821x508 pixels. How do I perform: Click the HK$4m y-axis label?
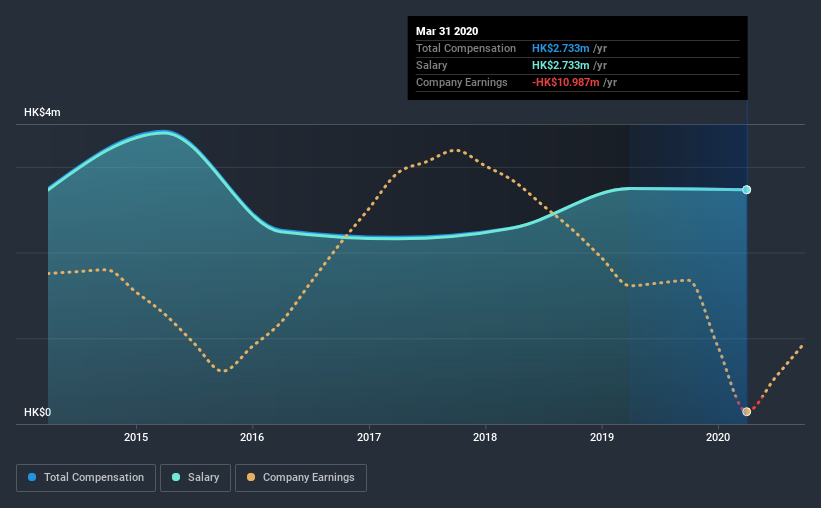coord(42,113)
